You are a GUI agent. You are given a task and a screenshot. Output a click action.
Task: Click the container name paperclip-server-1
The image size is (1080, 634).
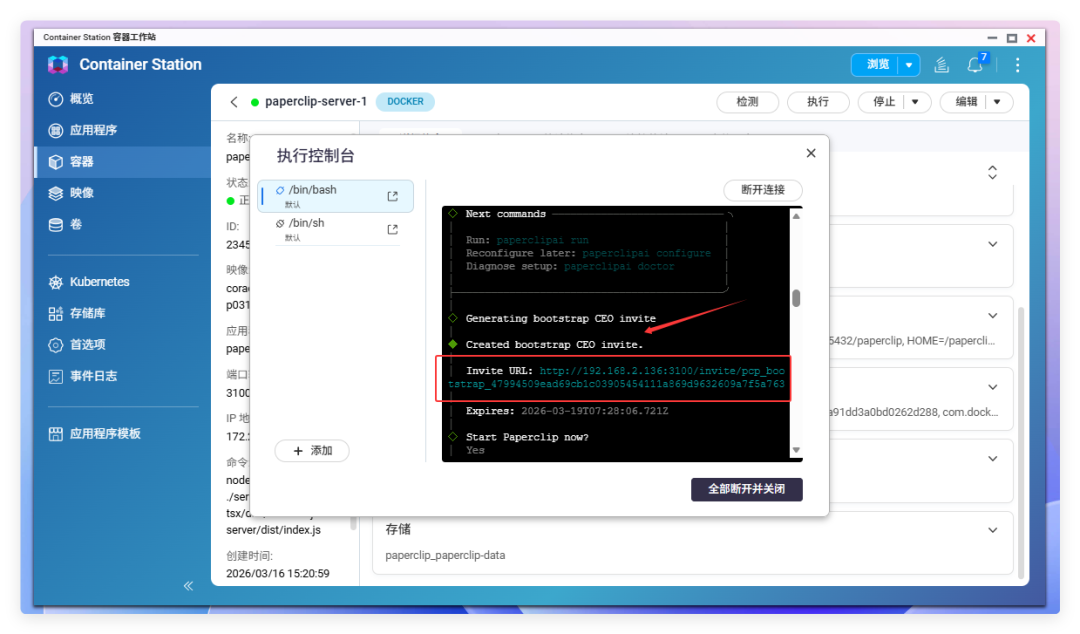point(315,101)
